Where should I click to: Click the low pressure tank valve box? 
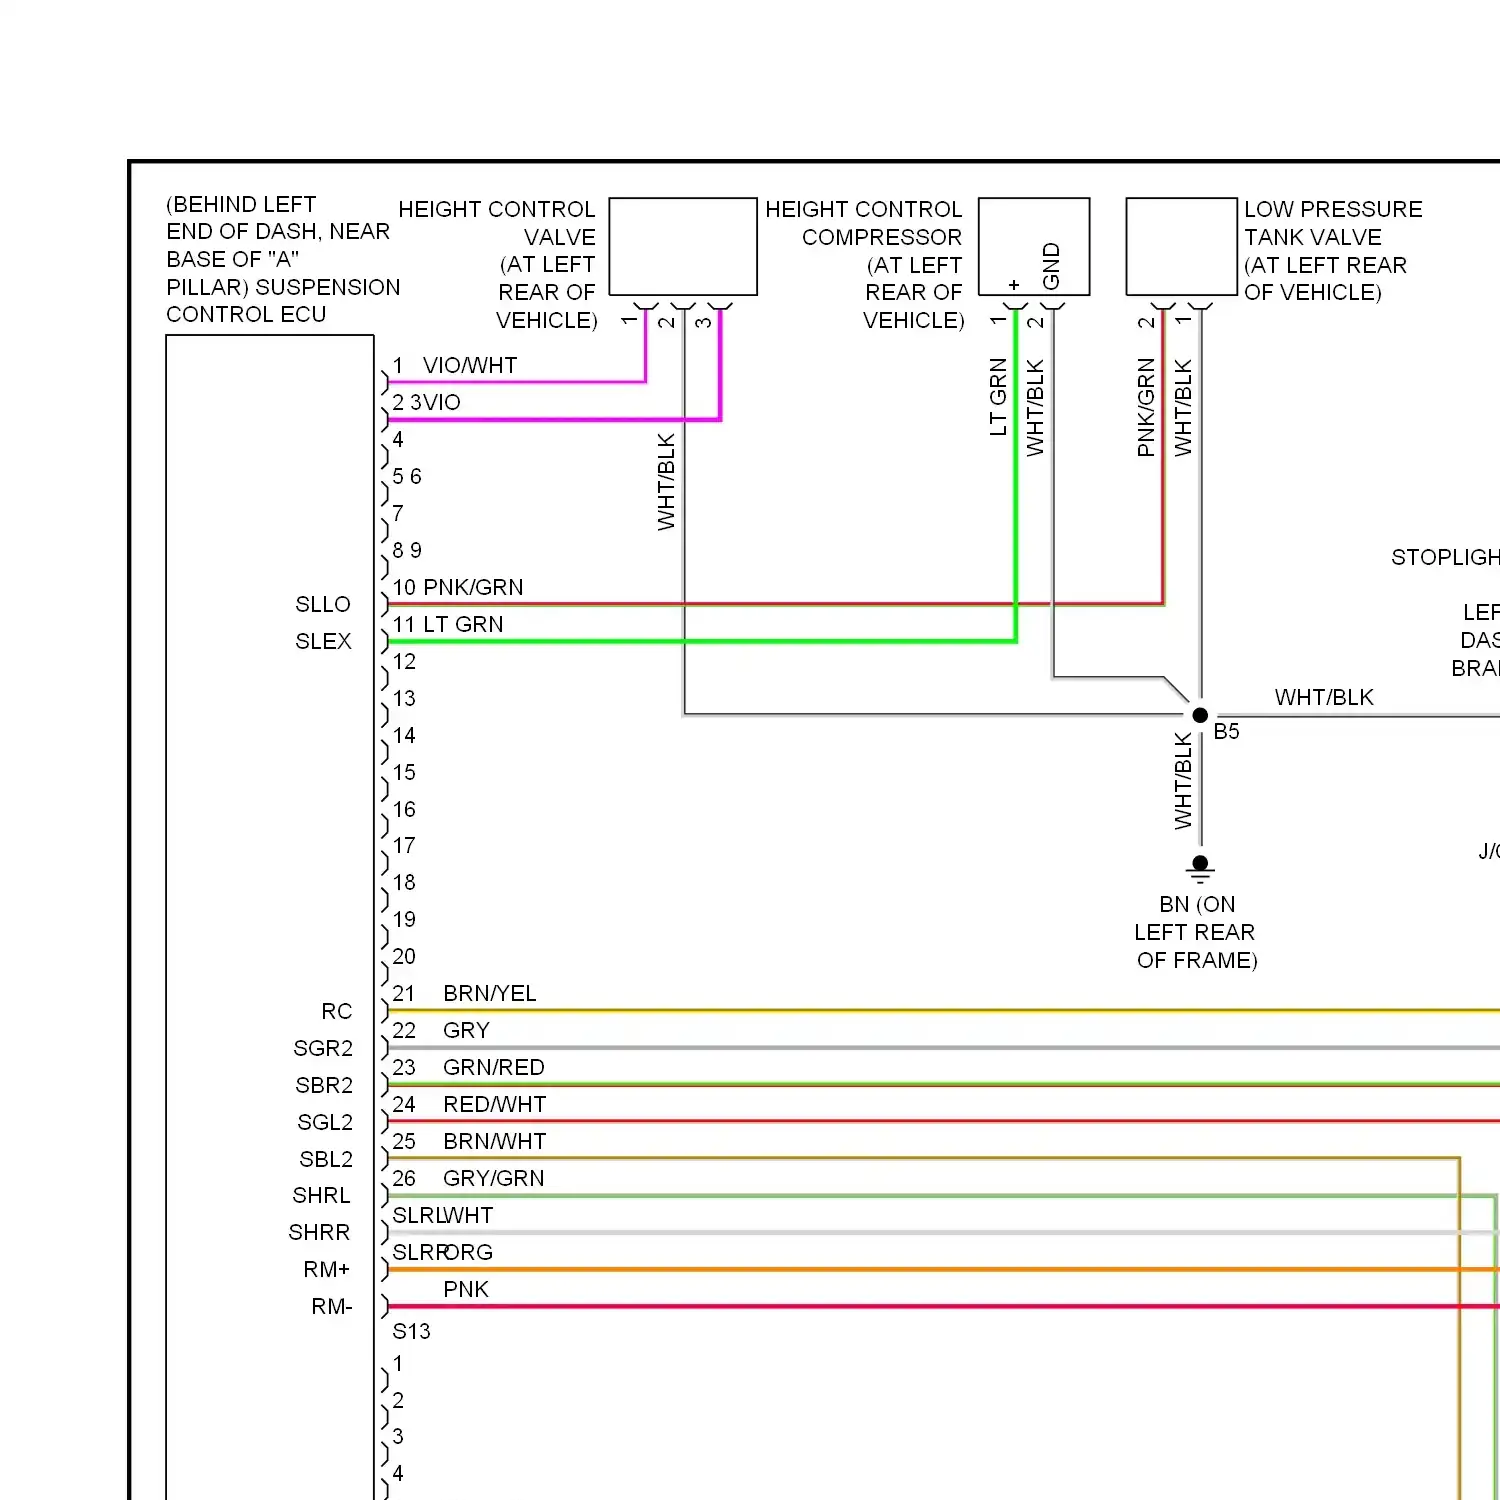coord(1182,247)
